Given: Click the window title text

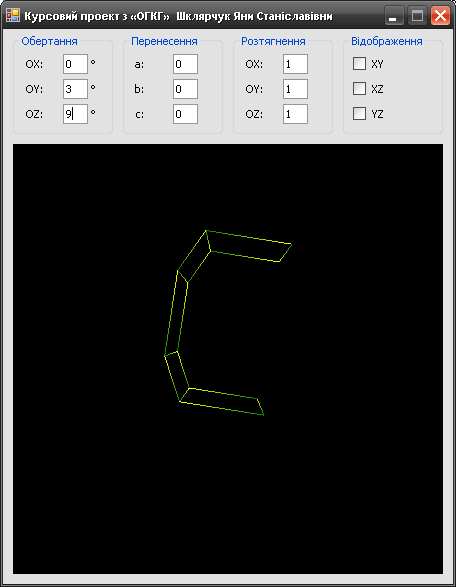Looking at the screenshot, I should [x=178, y=16].
